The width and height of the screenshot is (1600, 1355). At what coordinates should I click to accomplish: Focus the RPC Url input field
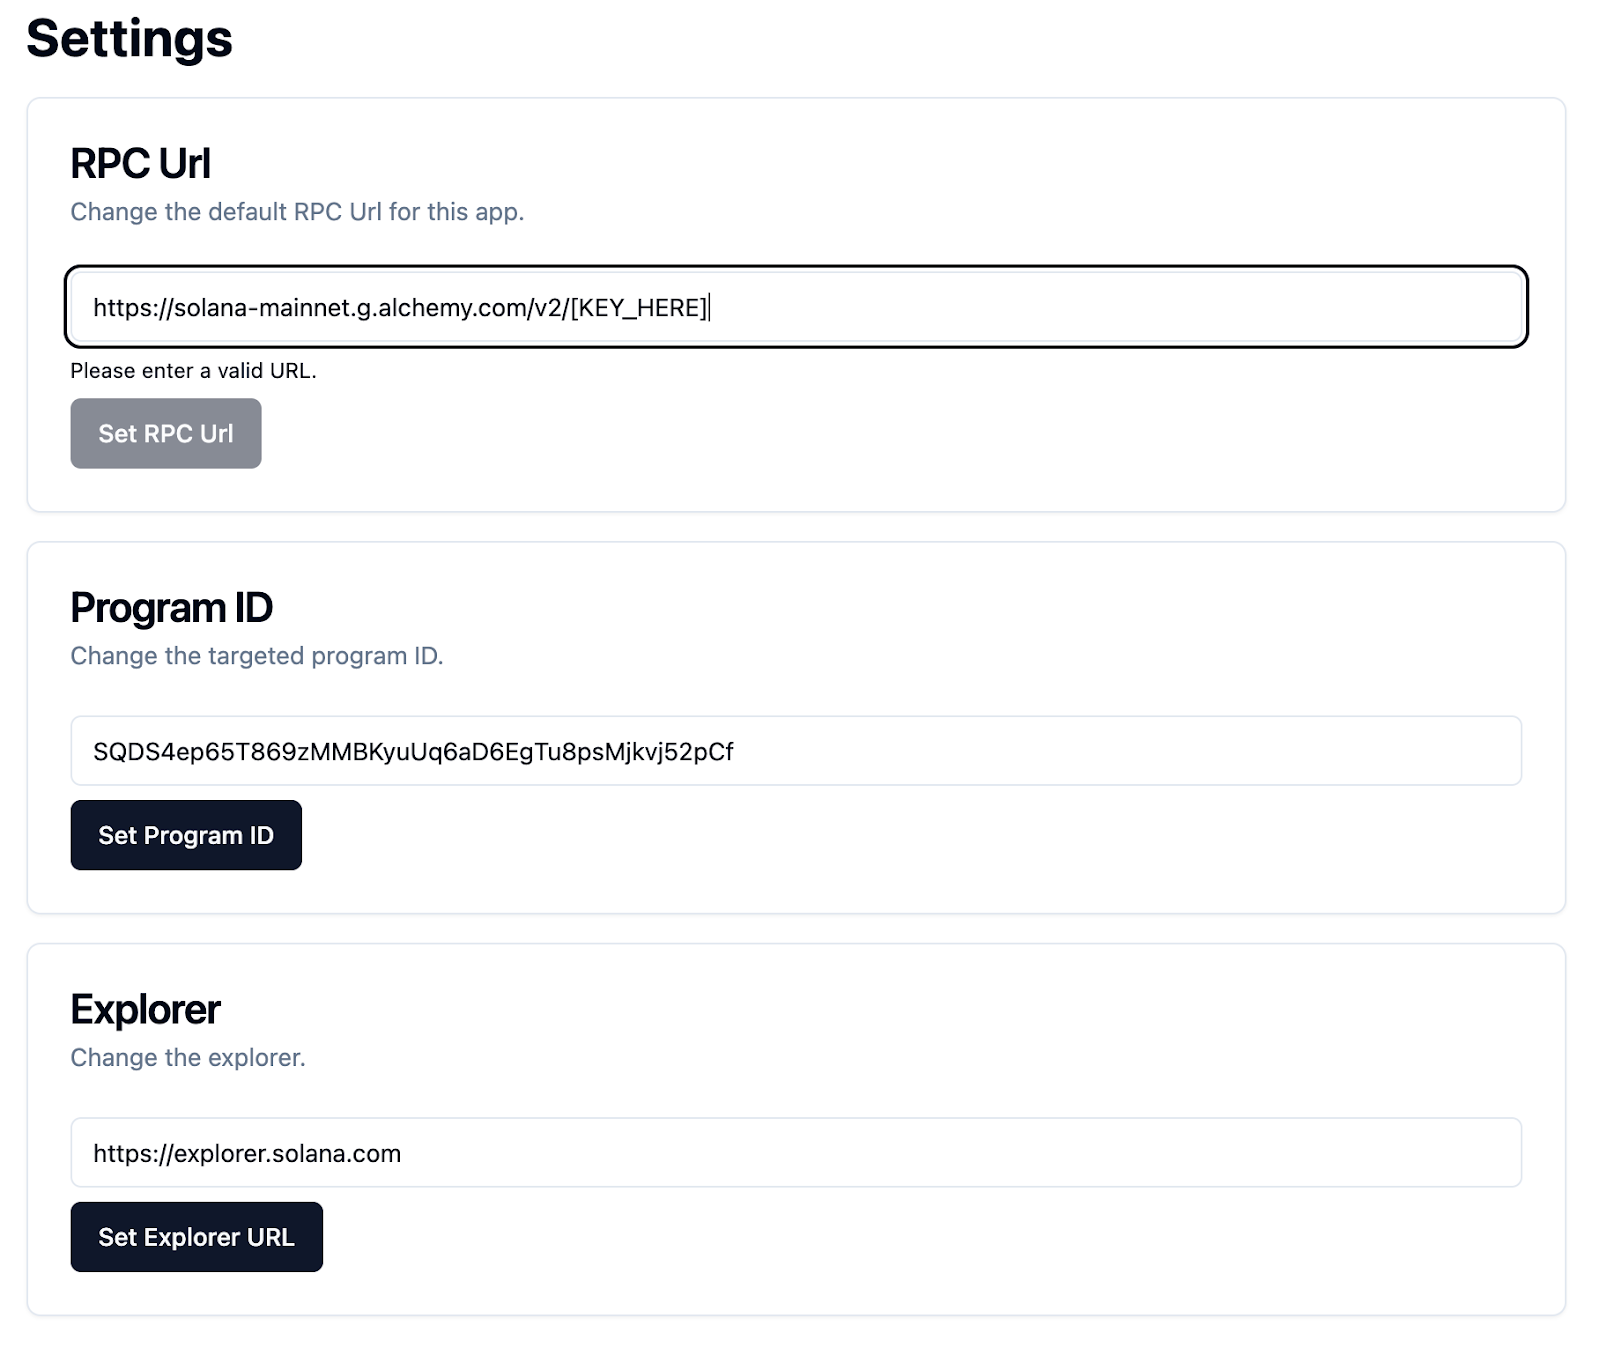tap(1100, 307)
